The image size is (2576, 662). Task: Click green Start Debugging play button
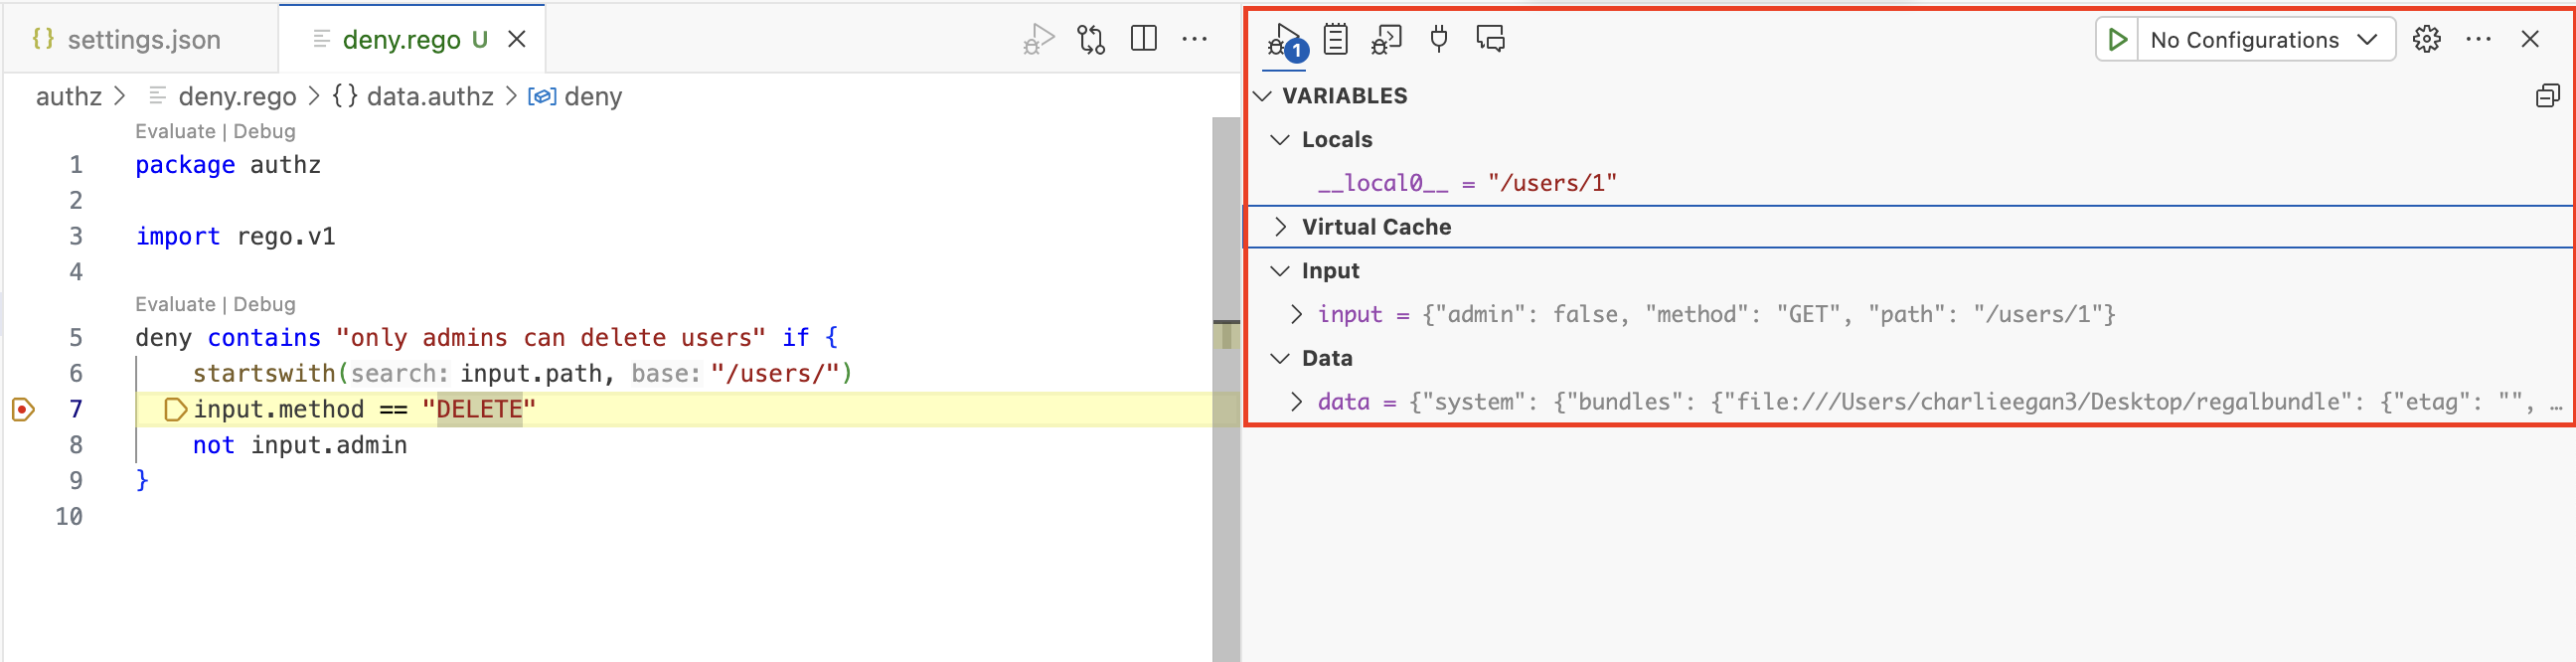2117,40
